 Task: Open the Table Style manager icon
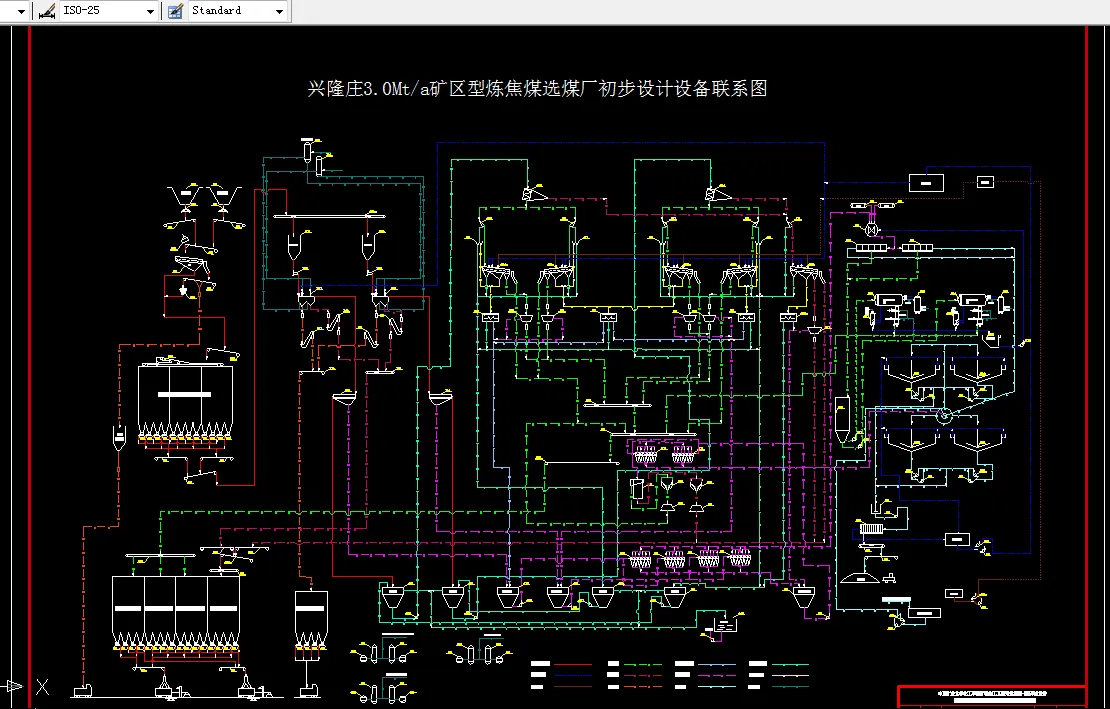[x=176, y=11]
